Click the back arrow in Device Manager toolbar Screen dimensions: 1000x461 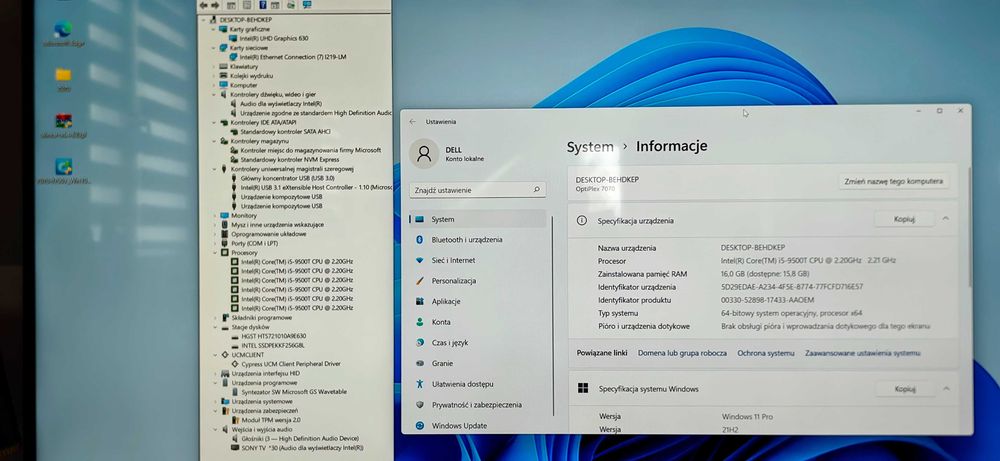click(x=204, y=4)
